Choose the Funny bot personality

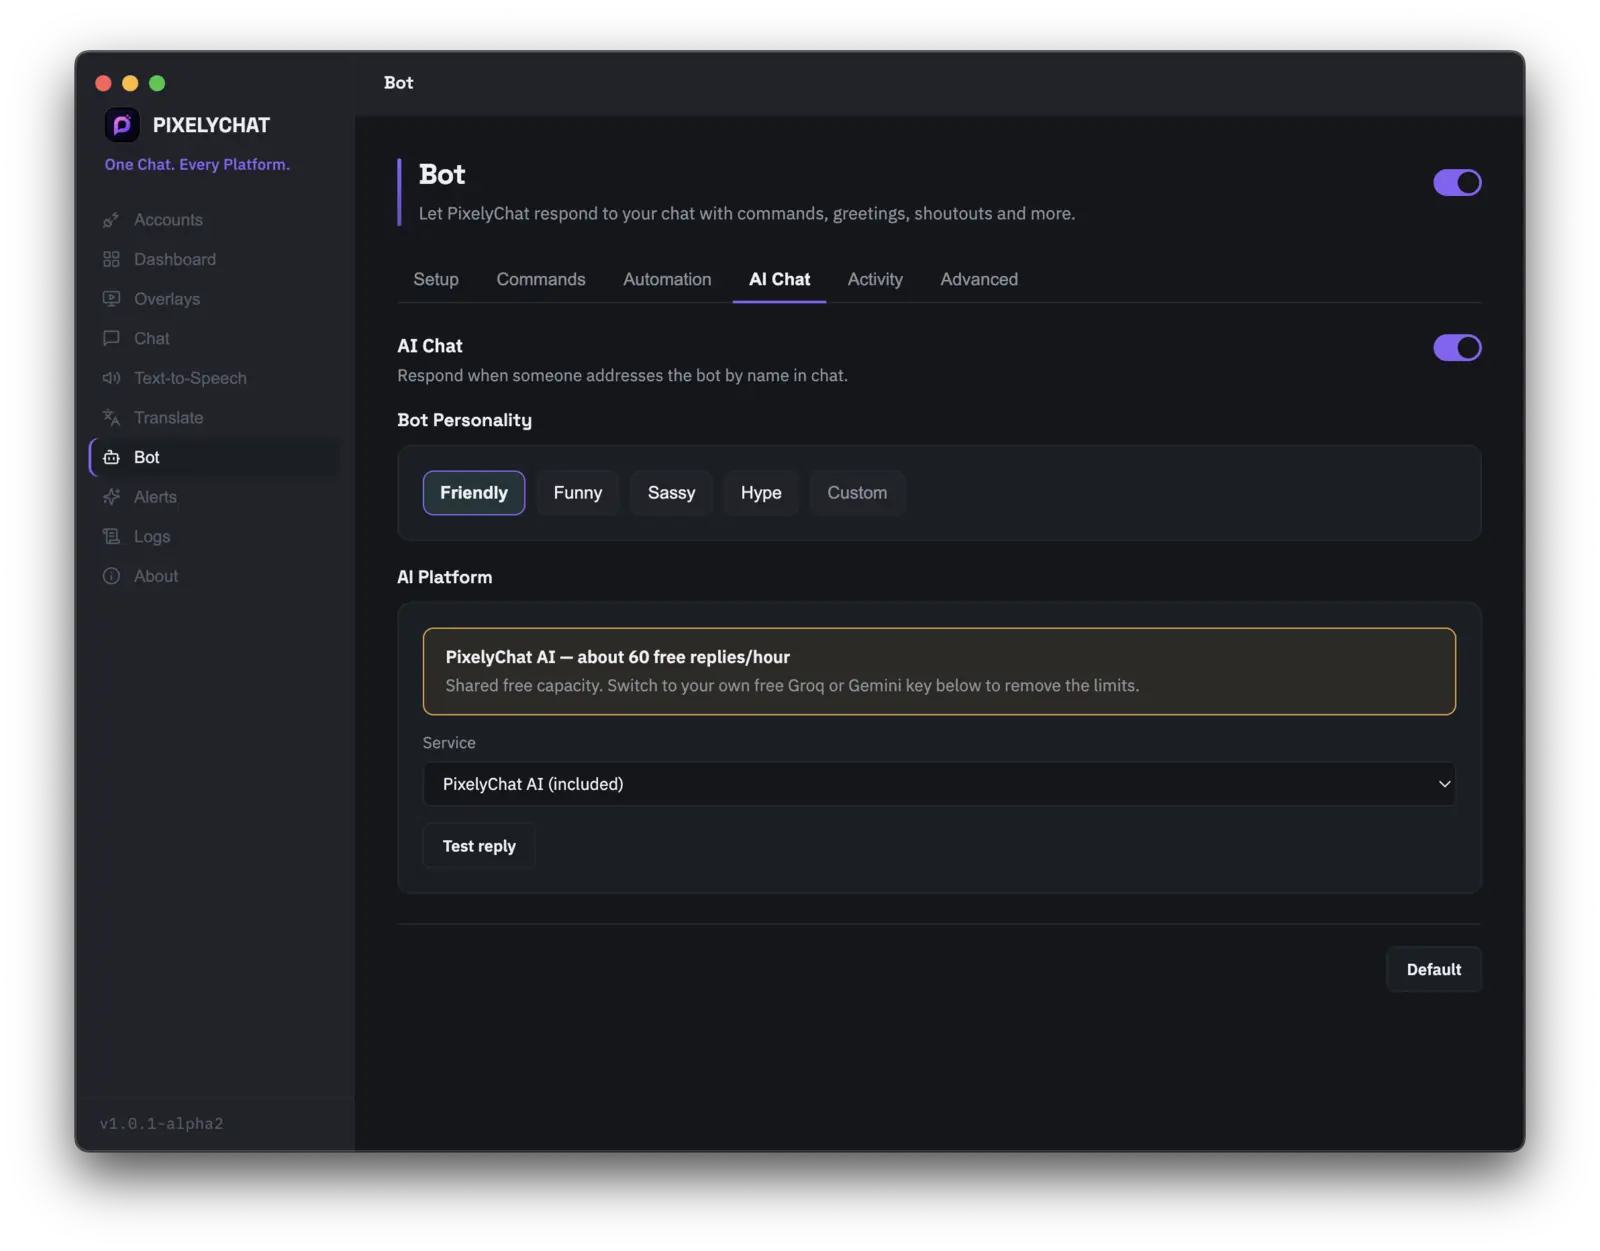pos(578,493)
